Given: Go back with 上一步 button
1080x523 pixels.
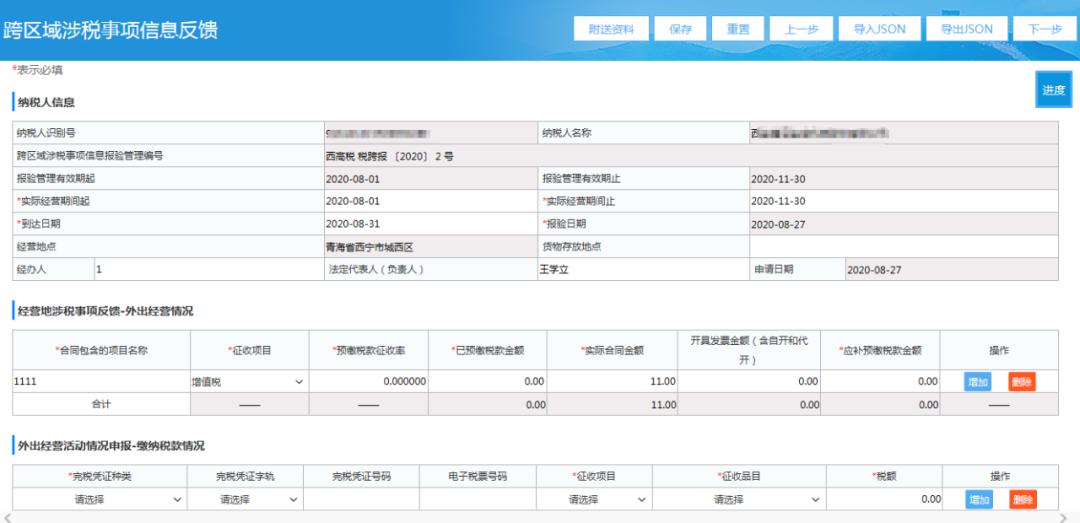Looking at the screenshot, I should (x=801, y=29).
